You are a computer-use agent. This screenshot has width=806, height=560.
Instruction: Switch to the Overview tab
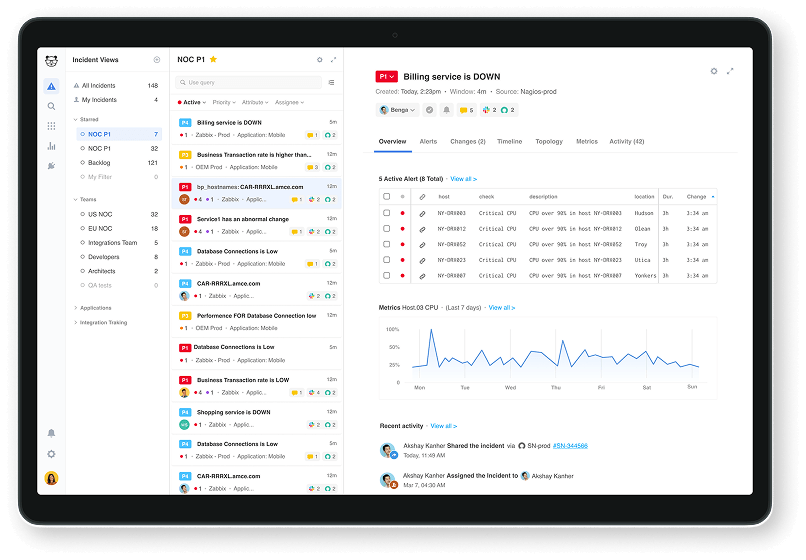pyautogui.click(x=393, y=141)
